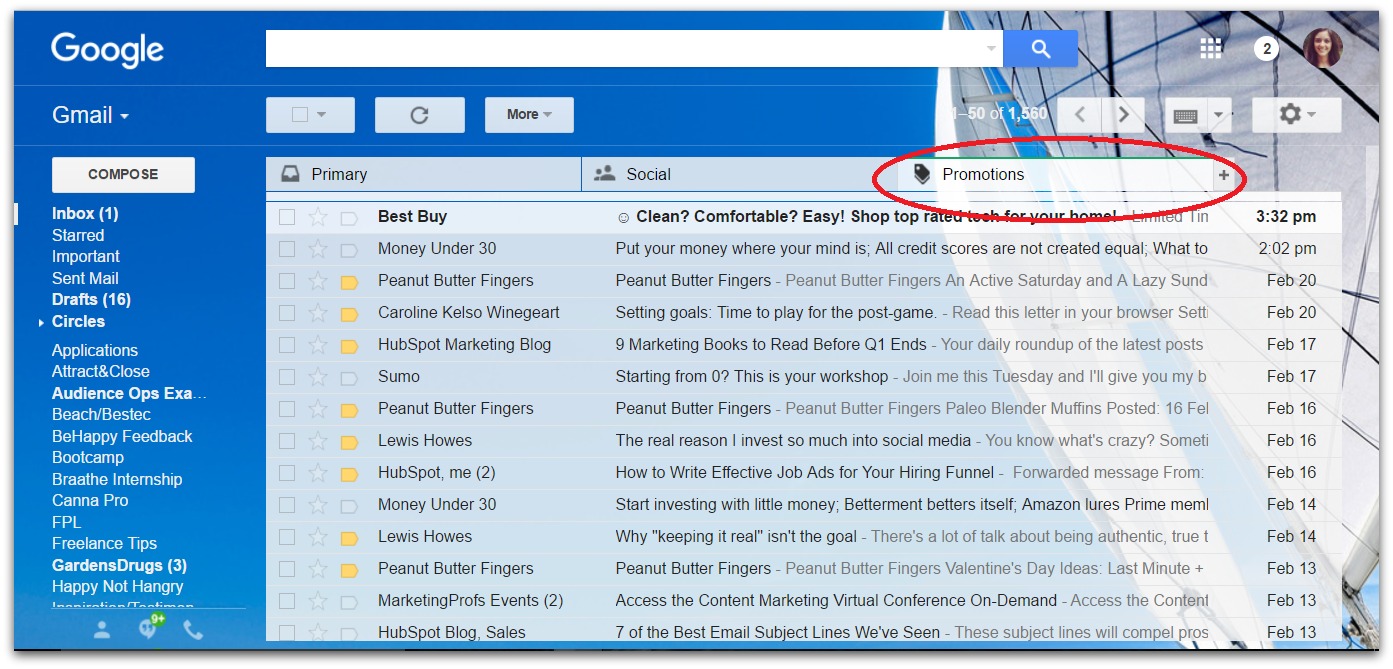Open the Audience Ops label
Screen dimensions: 1393x669
click(129, 394)
